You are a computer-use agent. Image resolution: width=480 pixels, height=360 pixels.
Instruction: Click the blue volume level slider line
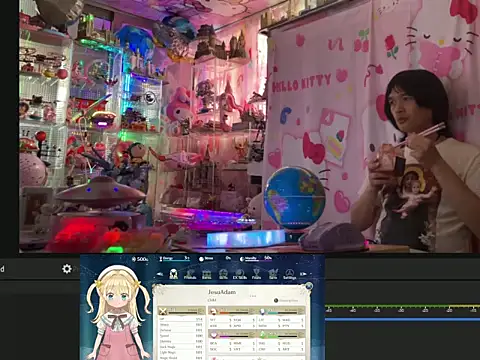coord(402,319)
